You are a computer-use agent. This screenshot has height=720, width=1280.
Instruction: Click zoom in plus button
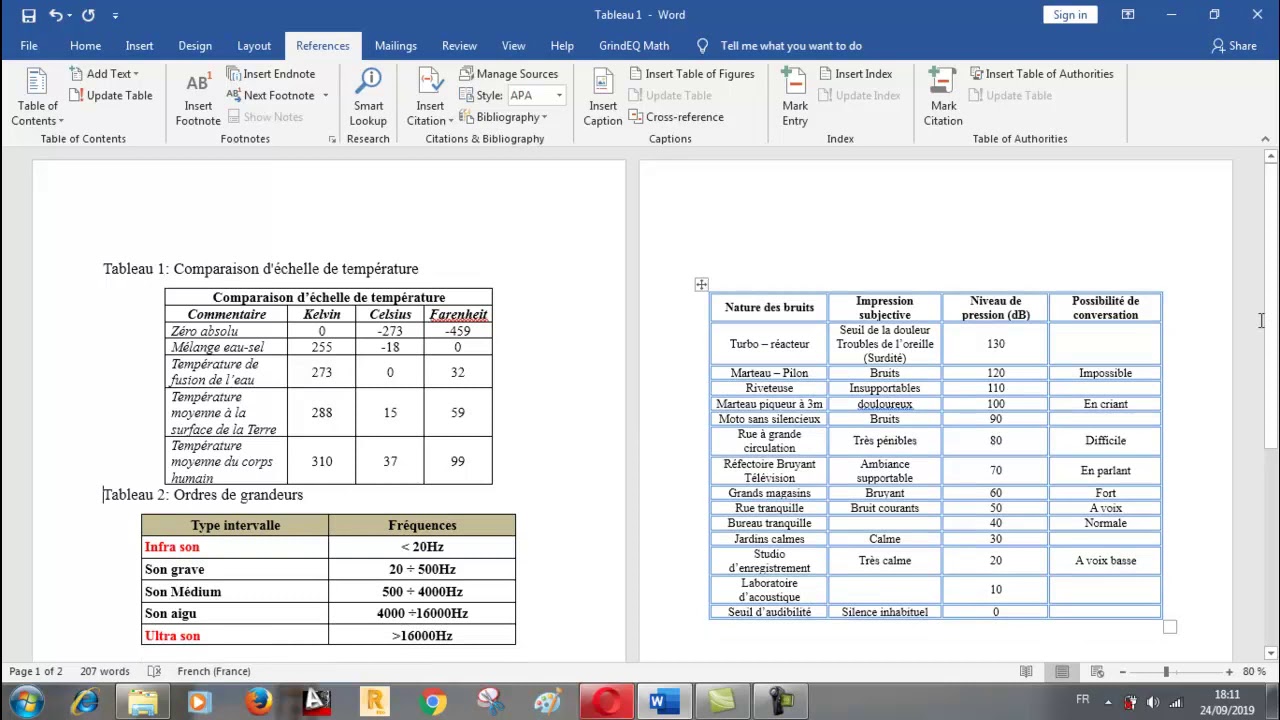pos(1229,672)
